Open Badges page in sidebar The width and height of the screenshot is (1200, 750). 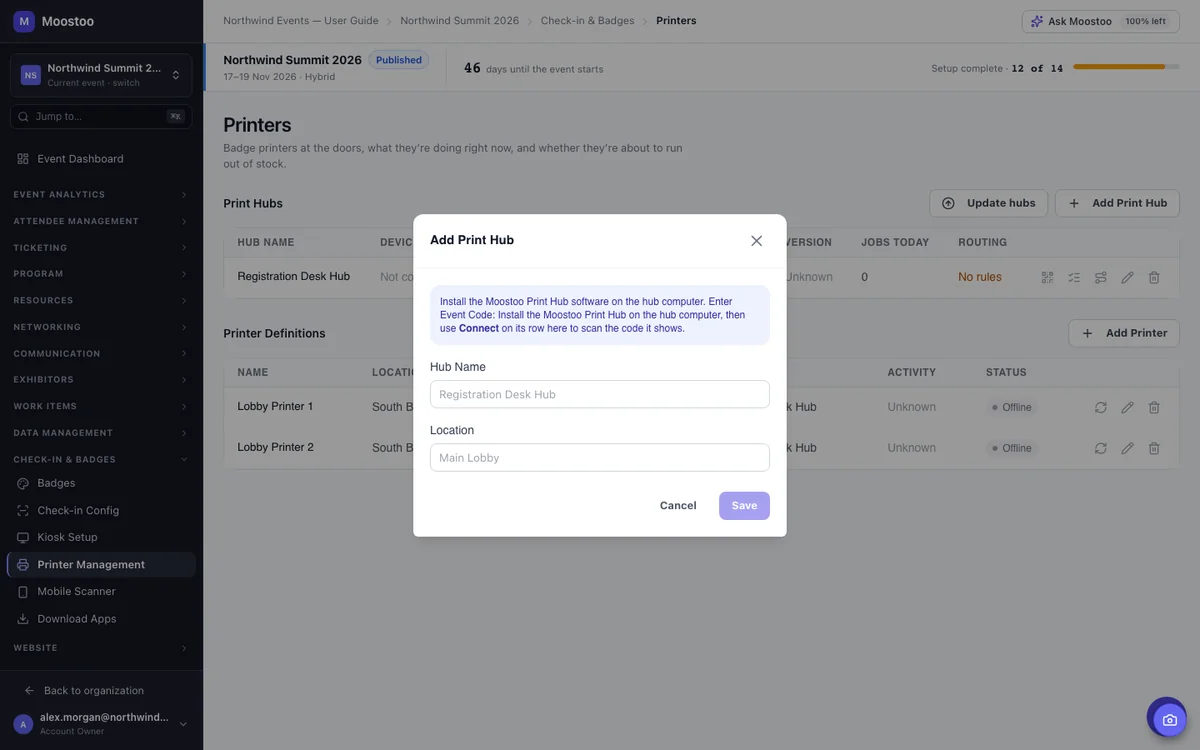point(101,483)
